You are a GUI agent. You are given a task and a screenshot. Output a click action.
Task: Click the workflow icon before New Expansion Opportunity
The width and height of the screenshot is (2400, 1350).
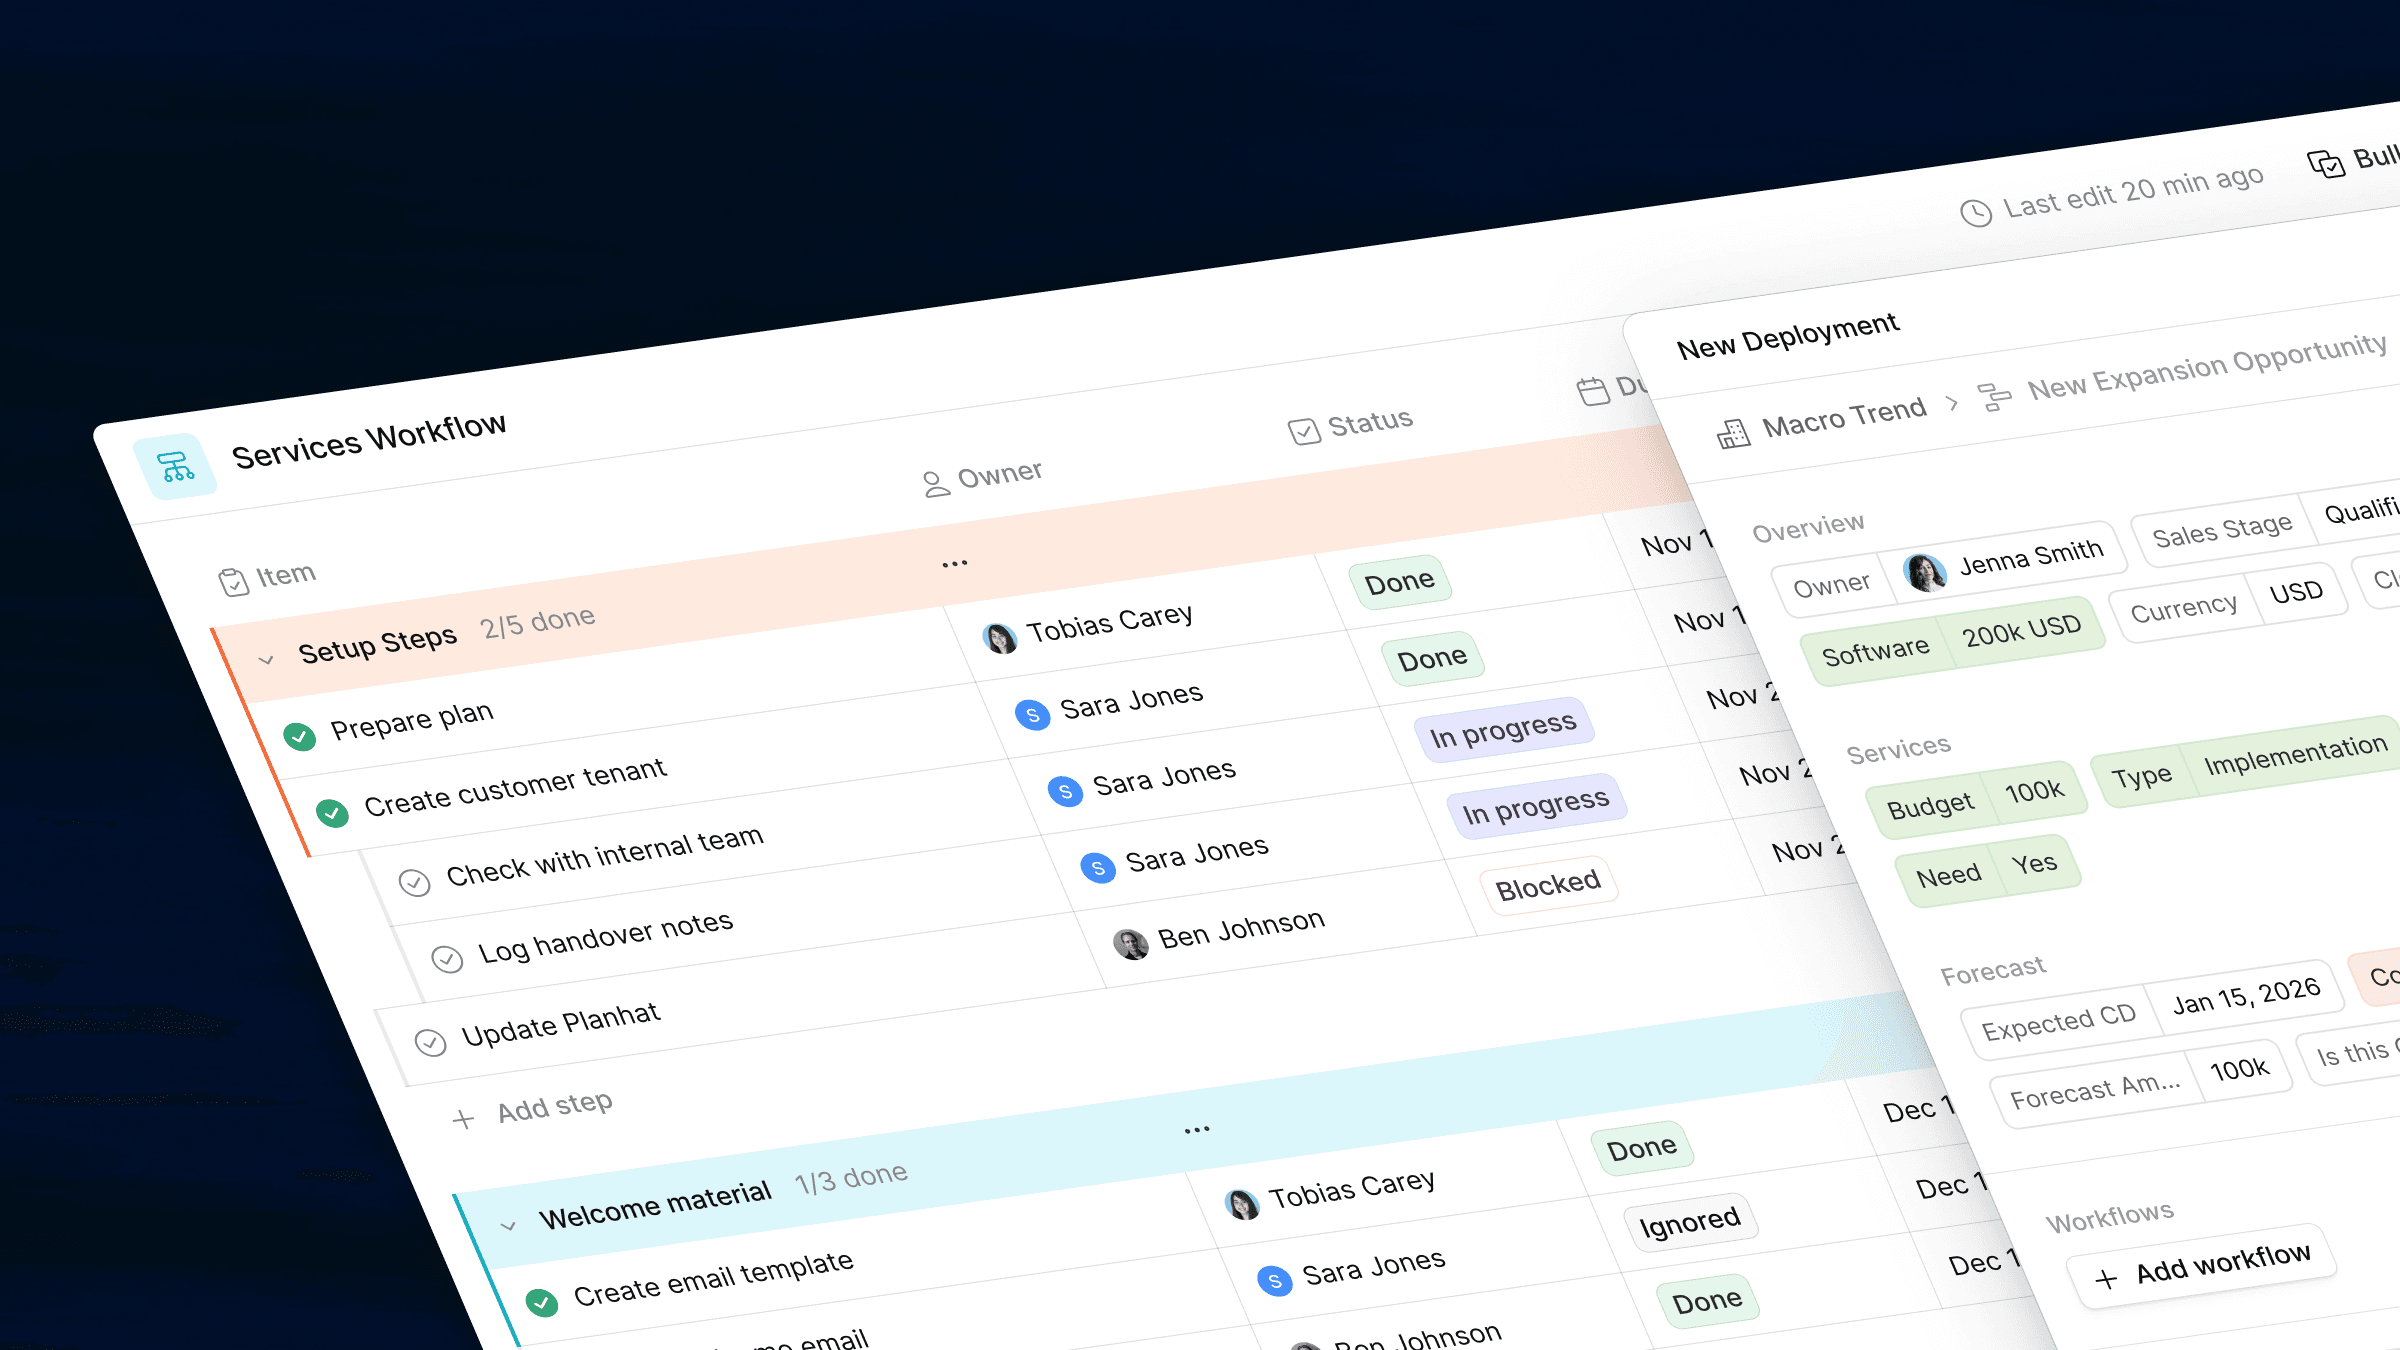click(x=1994, y=397)
